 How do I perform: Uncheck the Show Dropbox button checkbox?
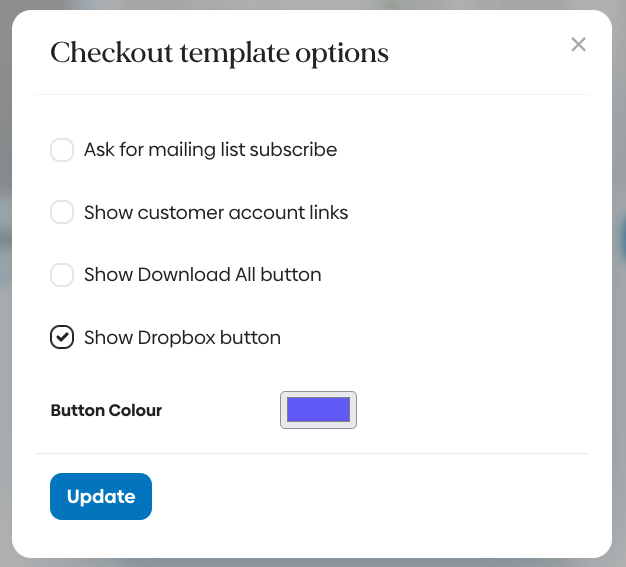[x=62, y=338]
